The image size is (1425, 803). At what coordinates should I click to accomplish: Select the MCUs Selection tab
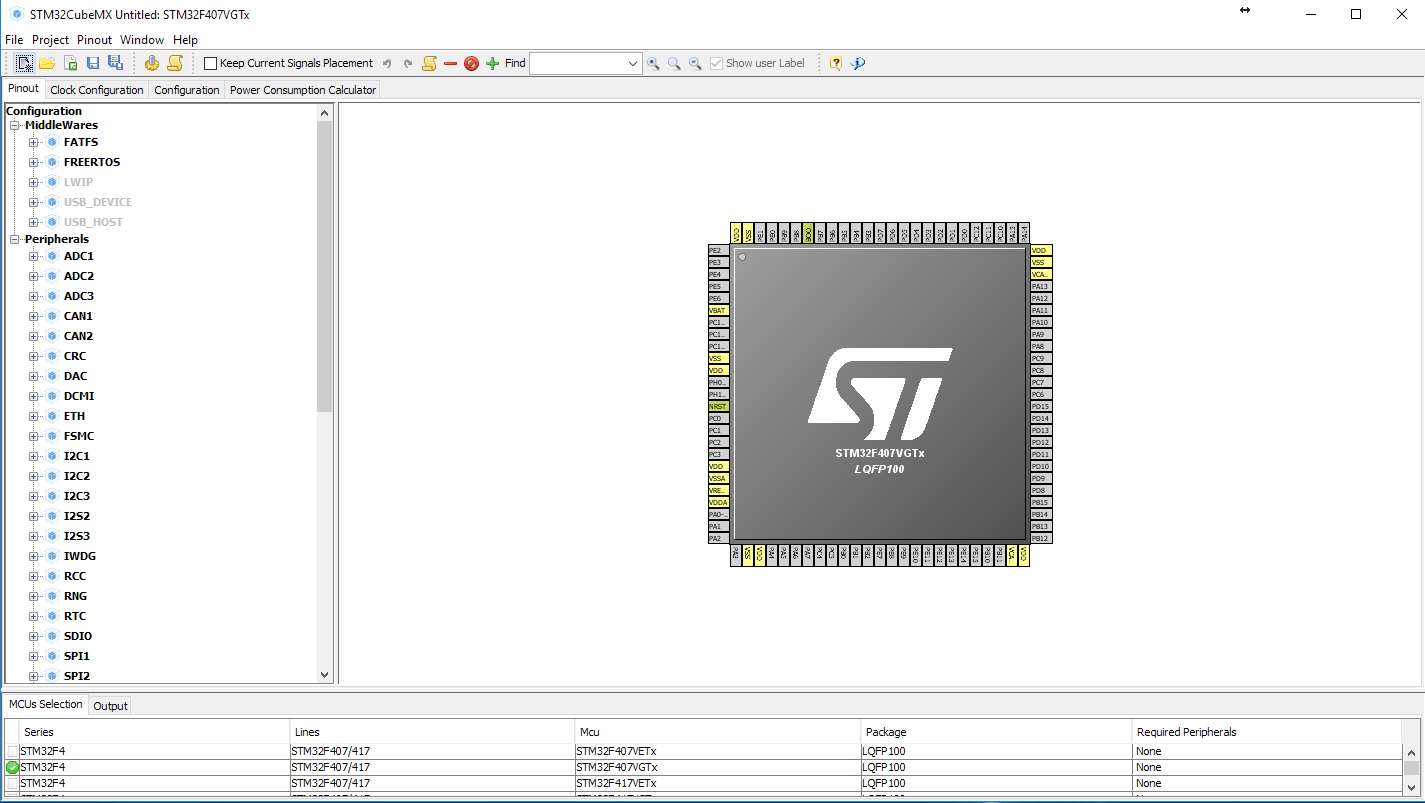point(46,704)
